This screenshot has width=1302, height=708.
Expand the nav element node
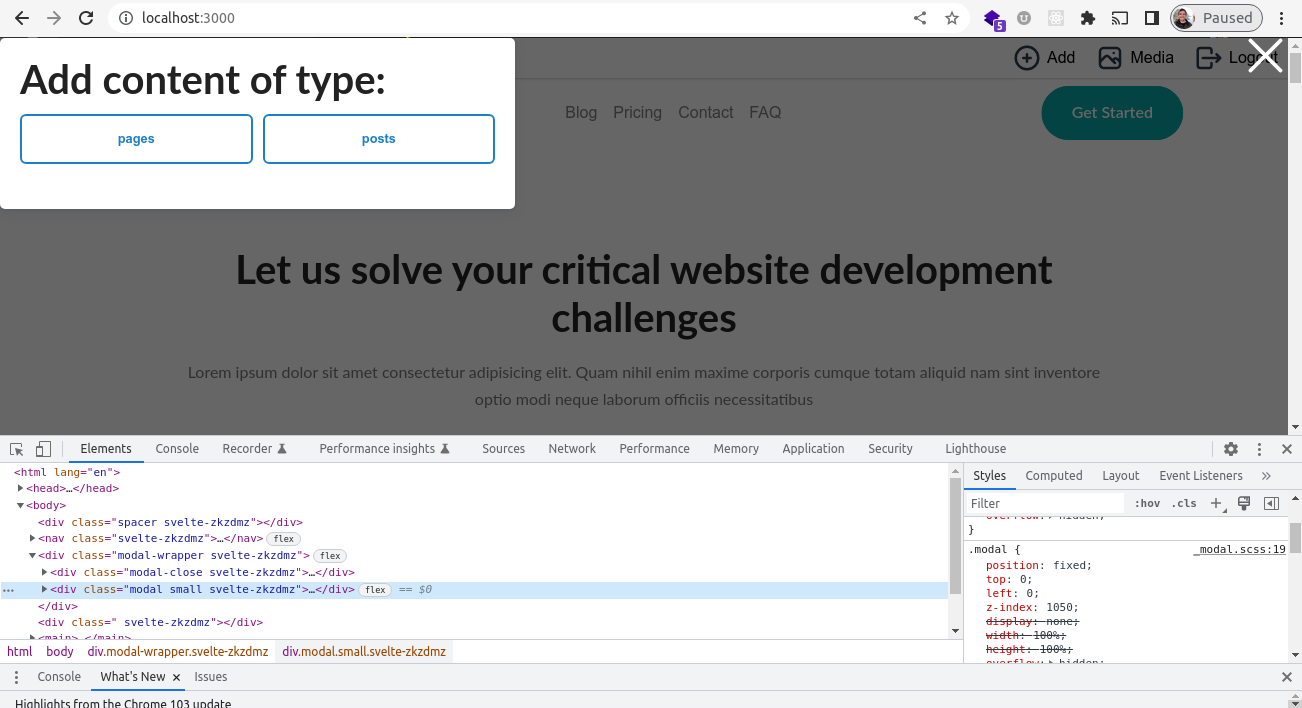(x=33, y=539)
